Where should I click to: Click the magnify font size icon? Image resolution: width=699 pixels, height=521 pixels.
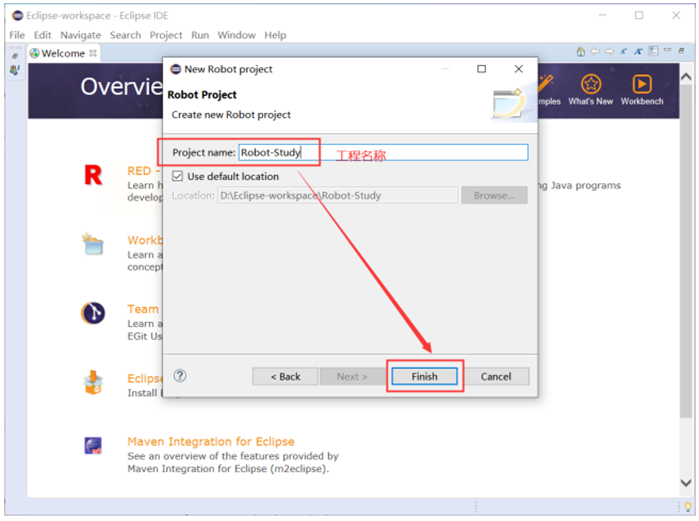[638, 51]
